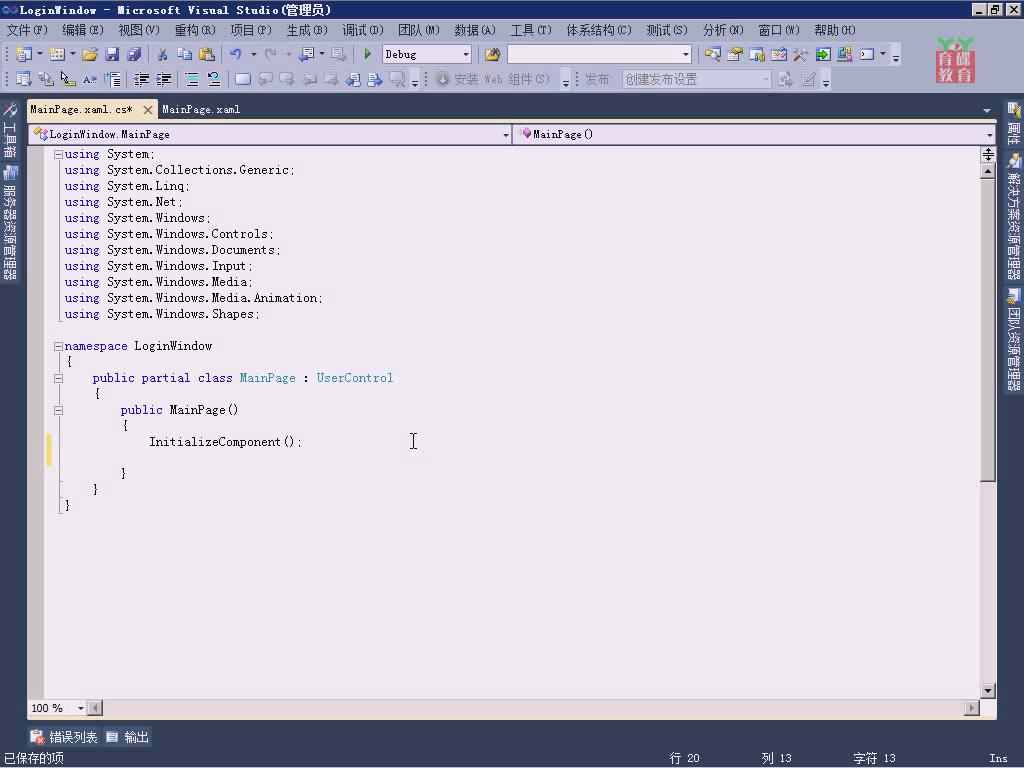Close the MainPage.xaml.cs tab
The height and width of the screenshot is (768, 1024).
coord(148,110)
